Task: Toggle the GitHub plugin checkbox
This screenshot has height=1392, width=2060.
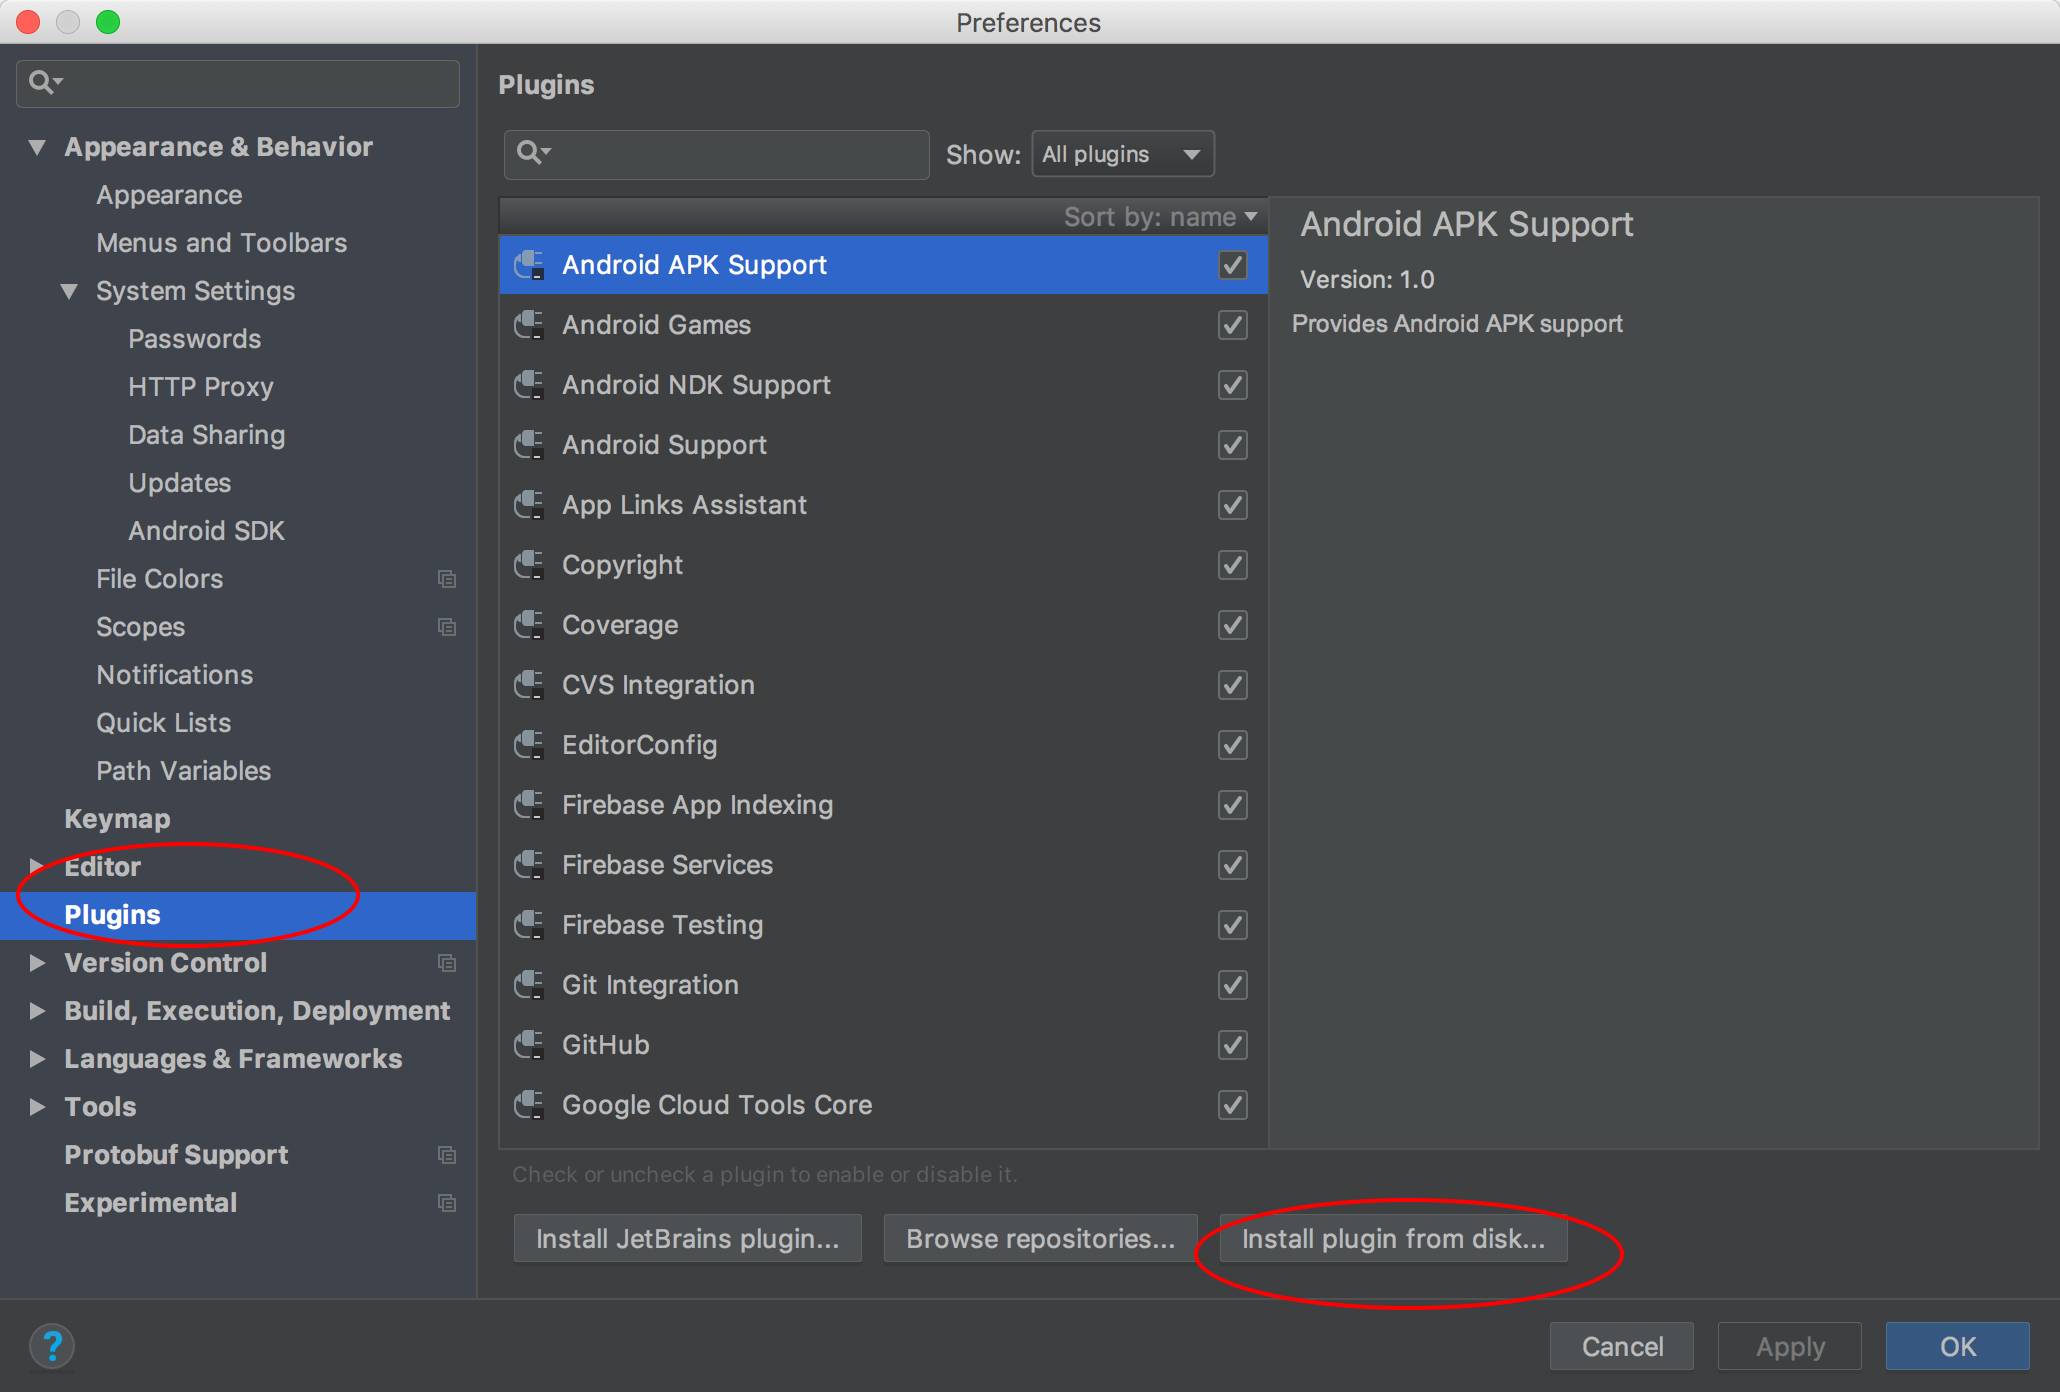Action: click(x=1233, y=1045)
